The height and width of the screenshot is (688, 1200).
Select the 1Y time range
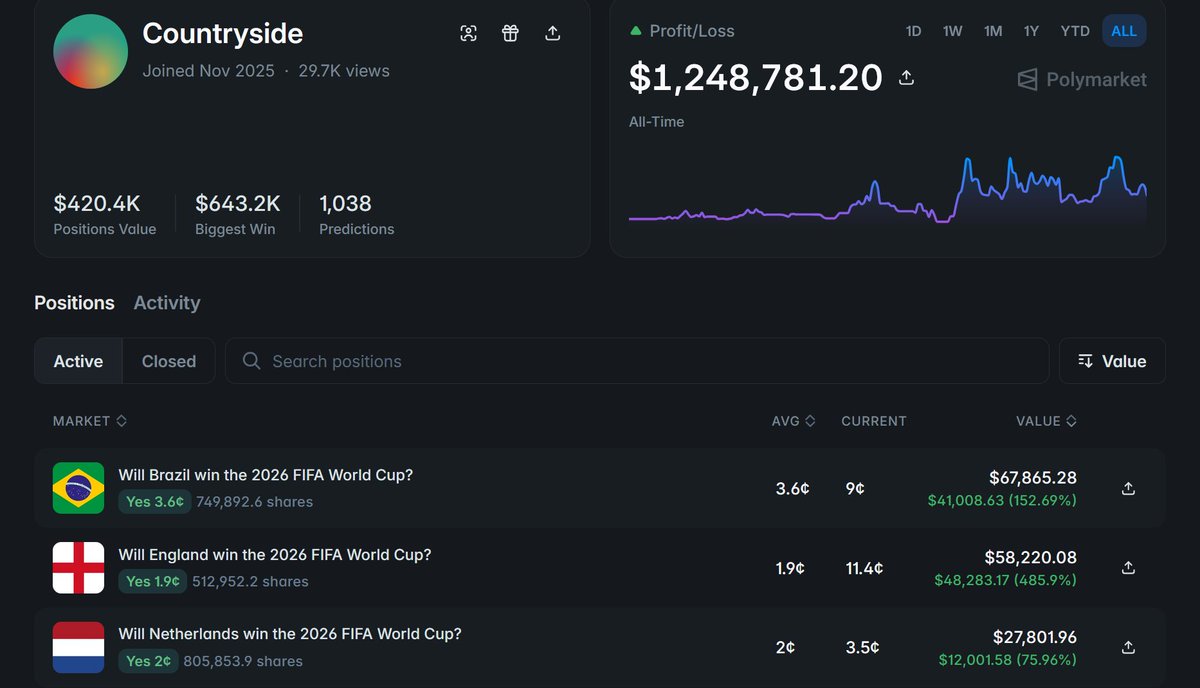point(1031,31)
